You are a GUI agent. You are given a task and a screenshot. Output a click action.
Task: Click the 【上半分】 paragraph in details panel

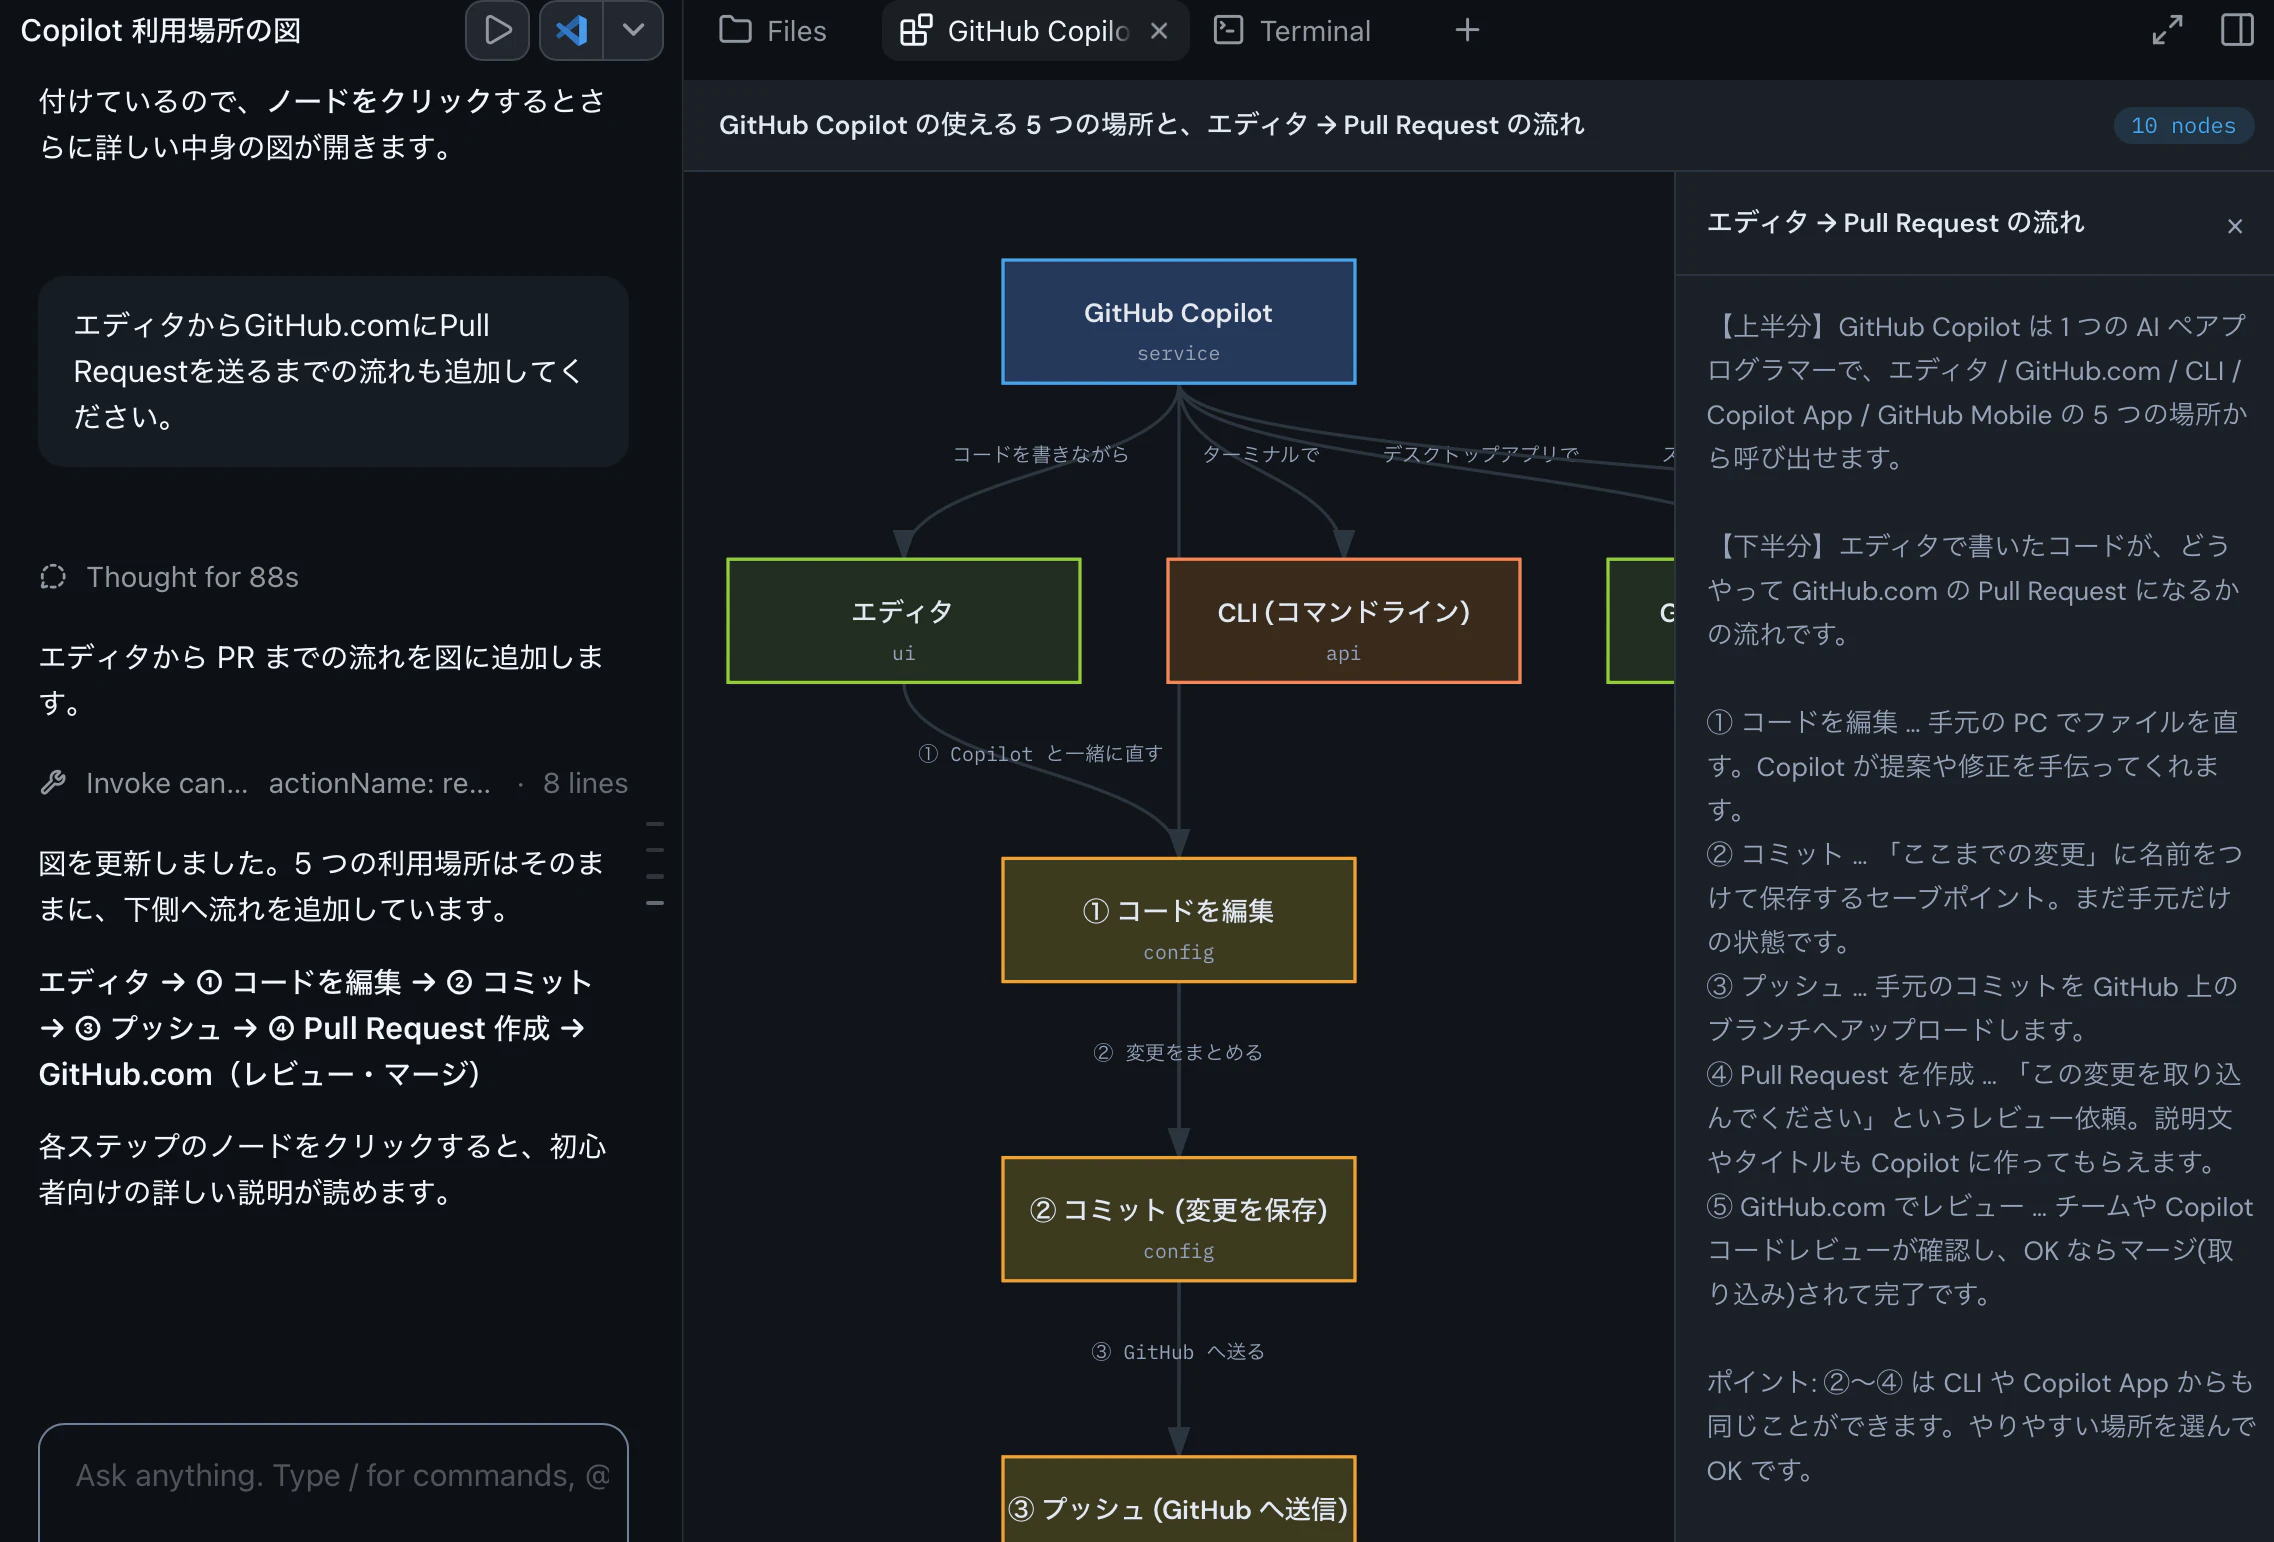coord(1977,392)
